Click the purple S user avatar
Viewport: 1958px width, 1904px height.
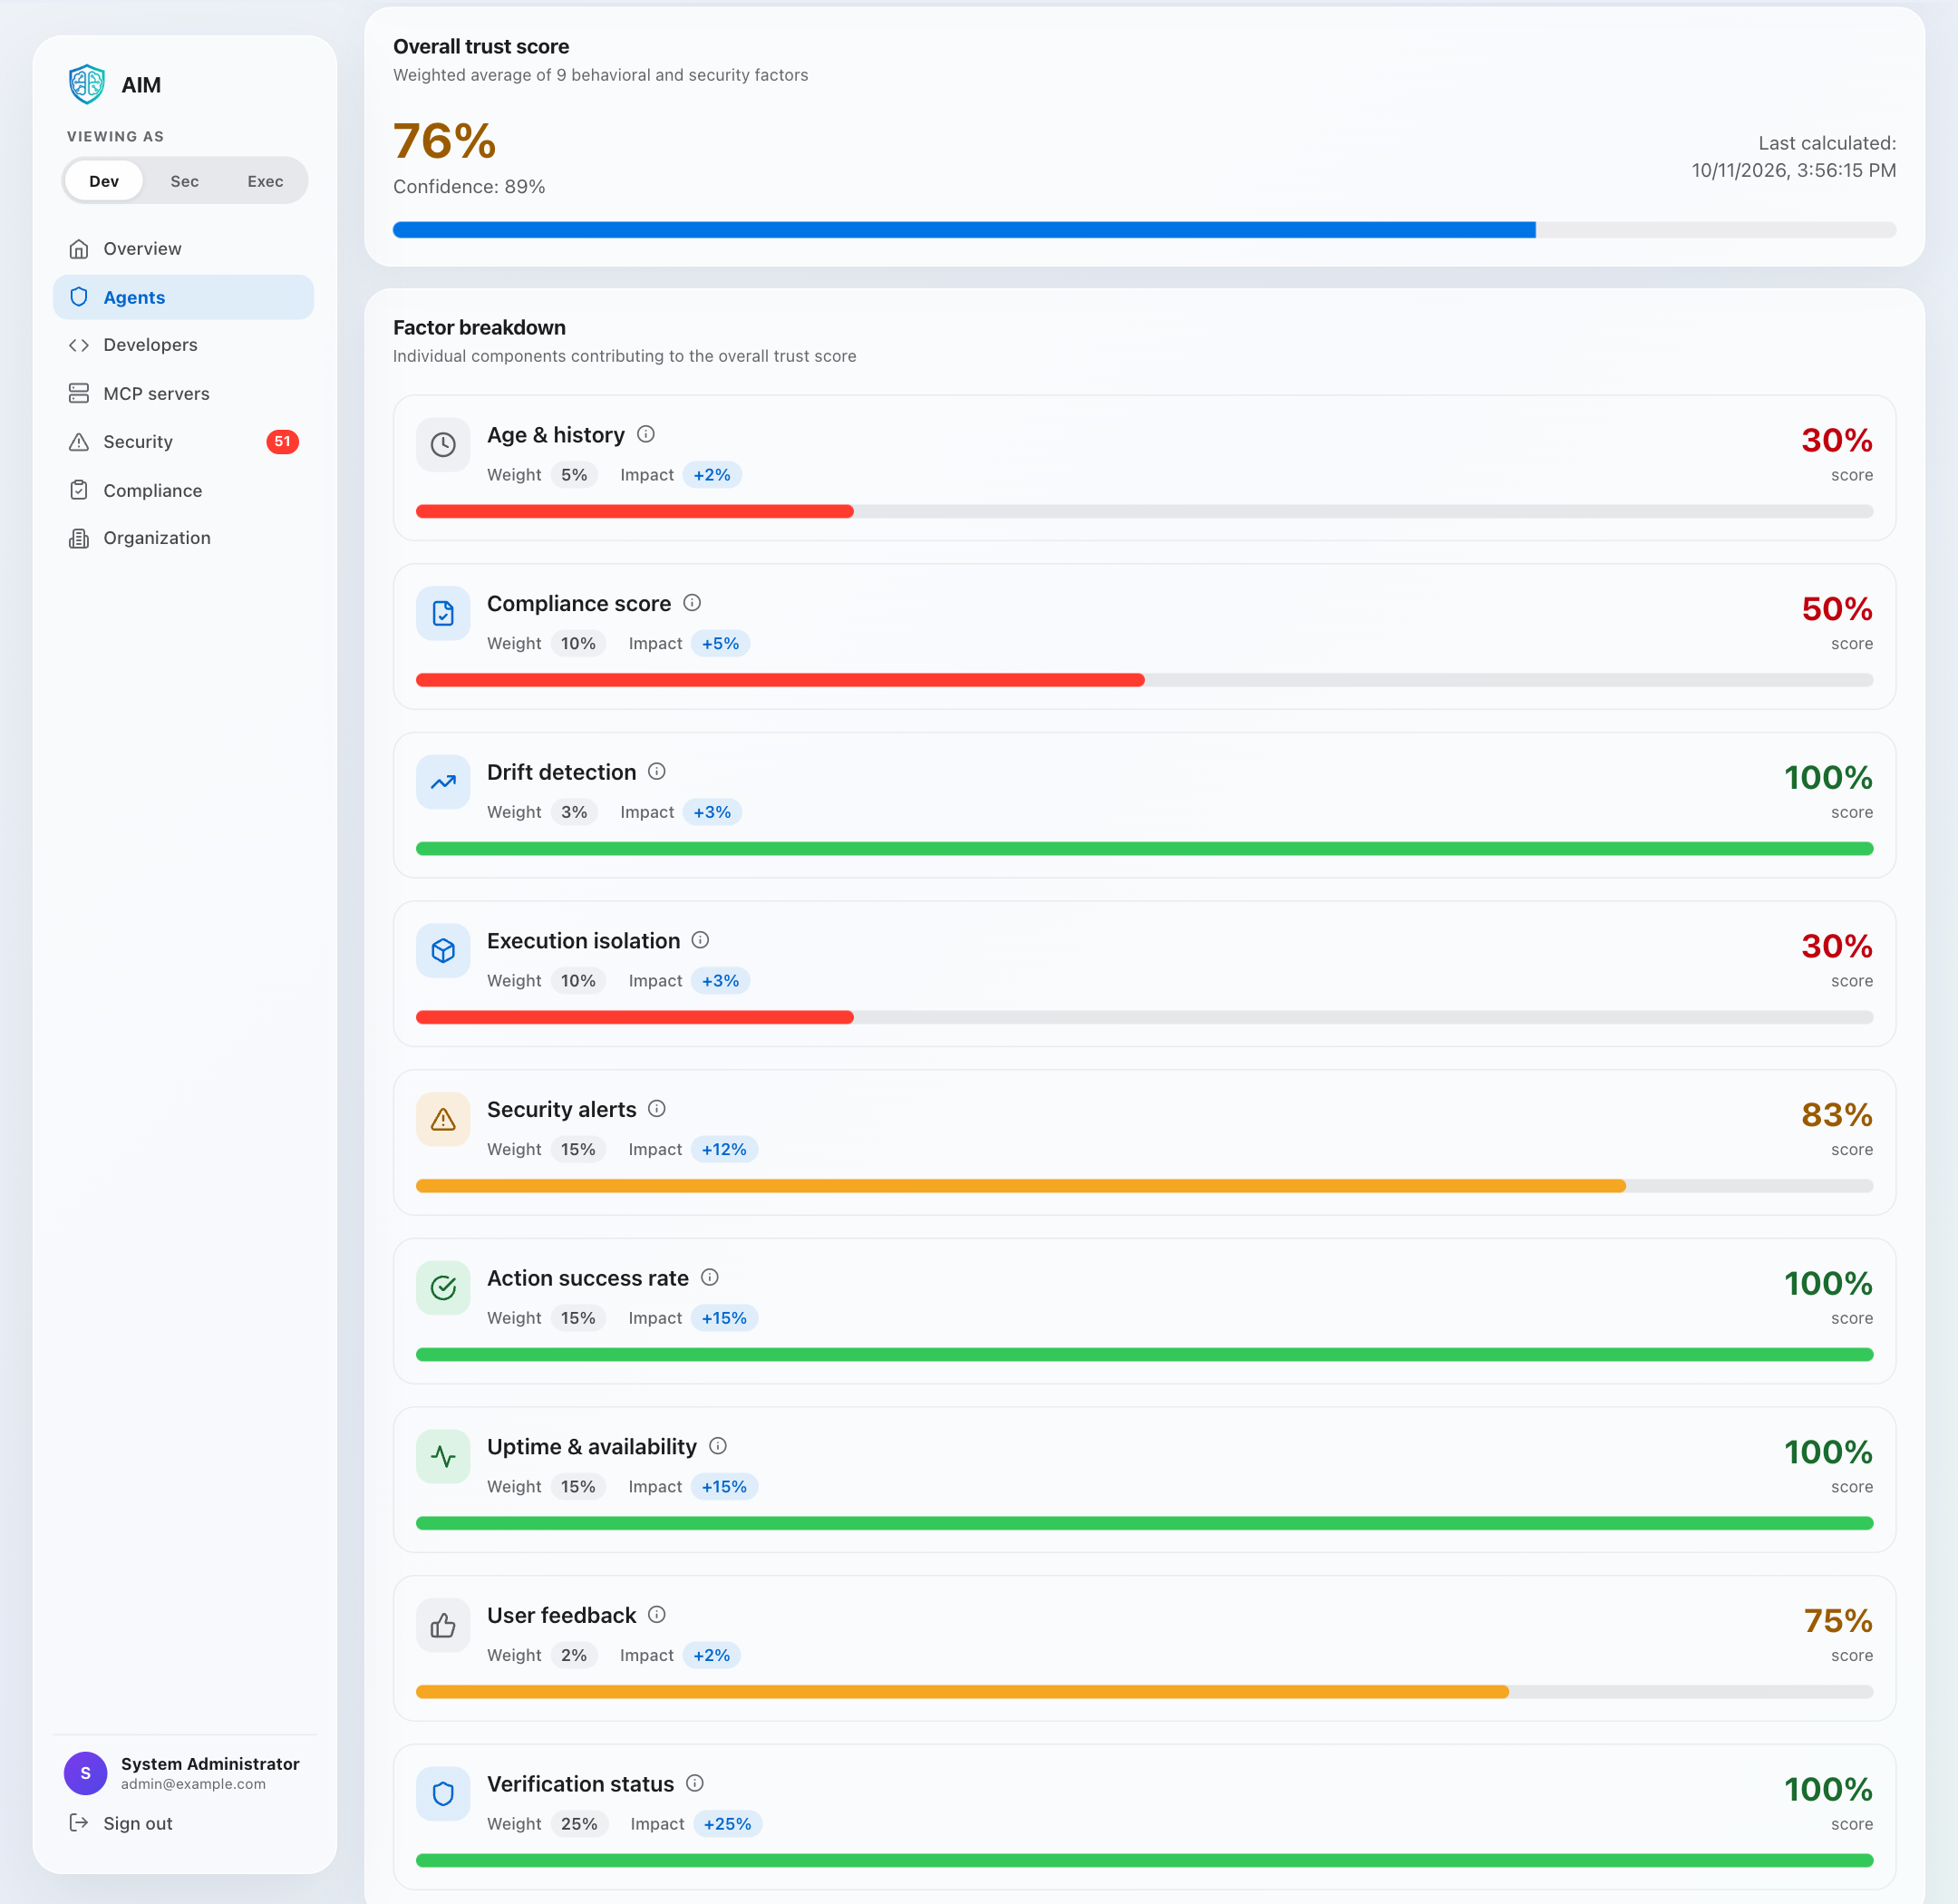coord(86,1773)
